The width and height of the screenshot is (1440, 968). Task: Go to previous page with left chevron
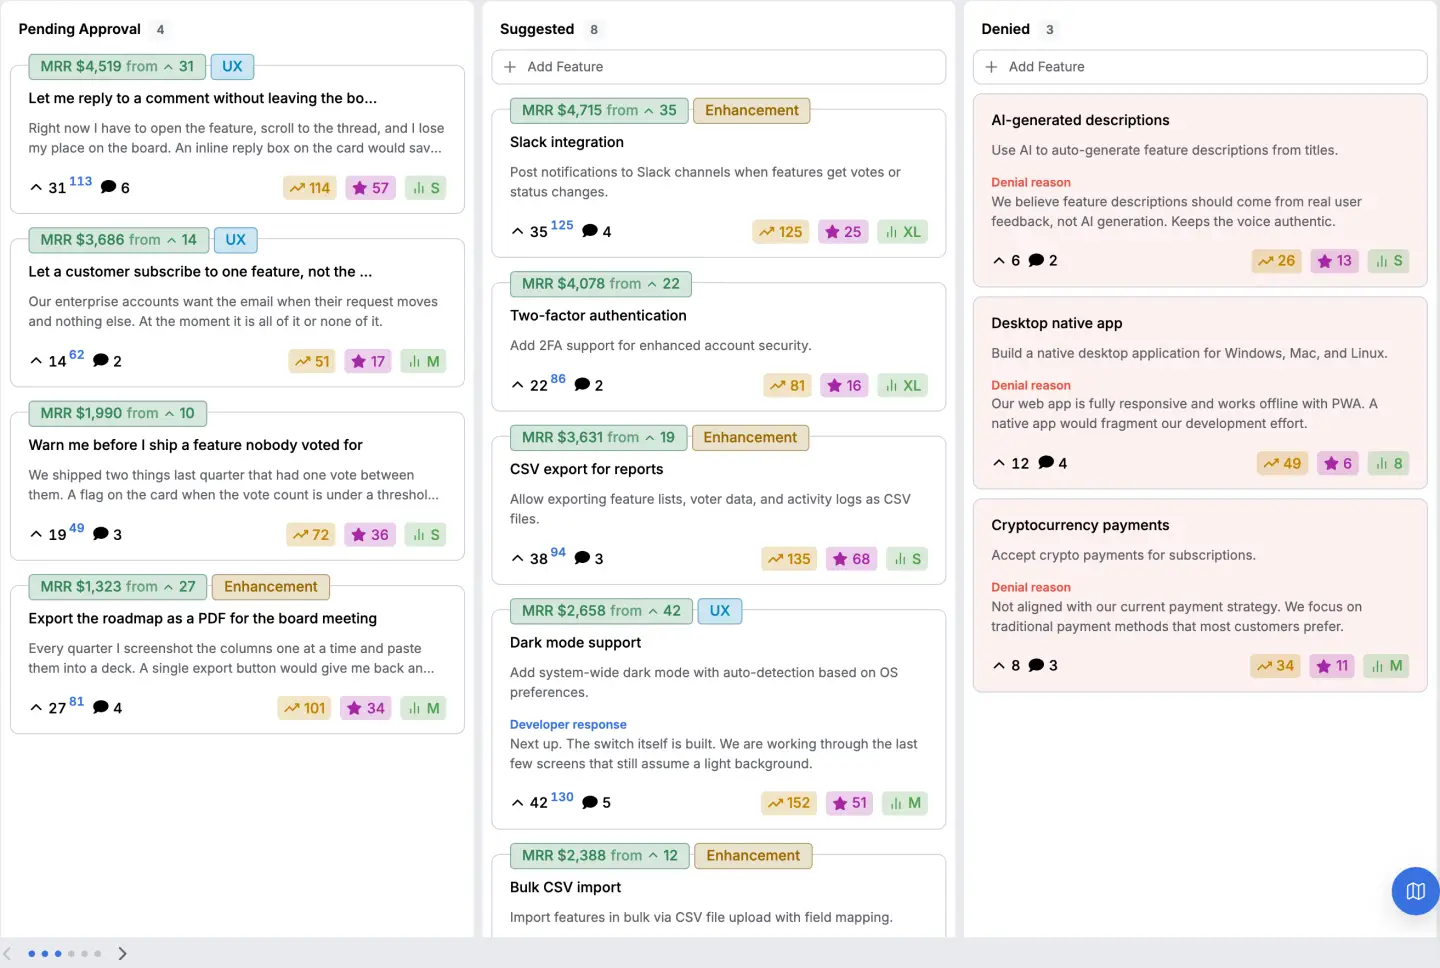coord(8,953)
